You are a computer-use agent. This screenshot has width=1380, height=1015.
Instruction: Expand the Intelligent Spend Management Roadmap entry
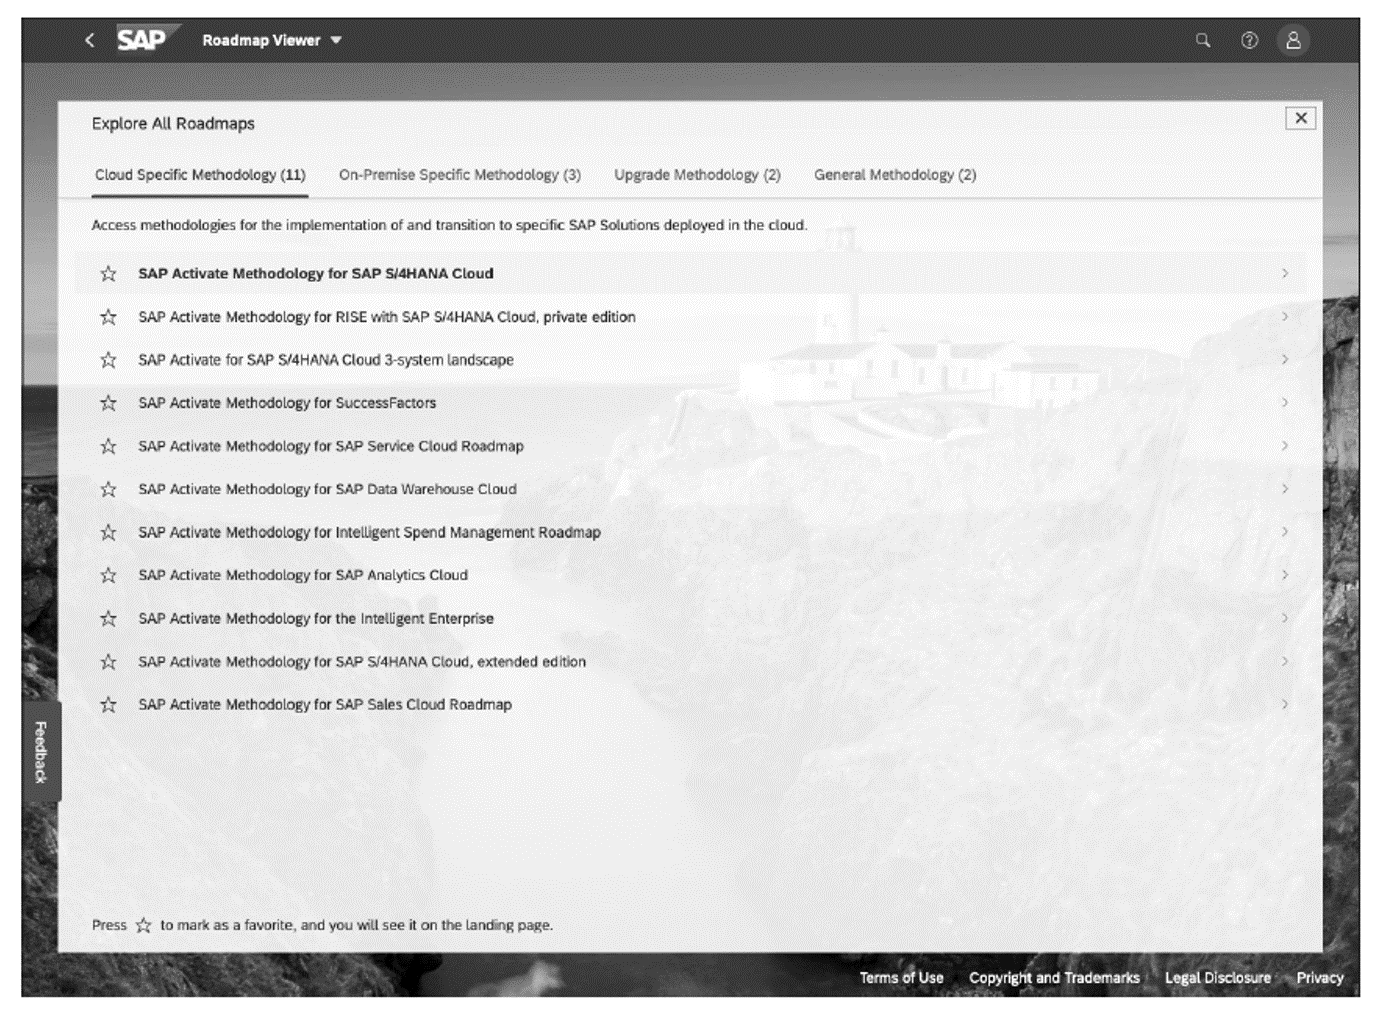point(1286,532)
